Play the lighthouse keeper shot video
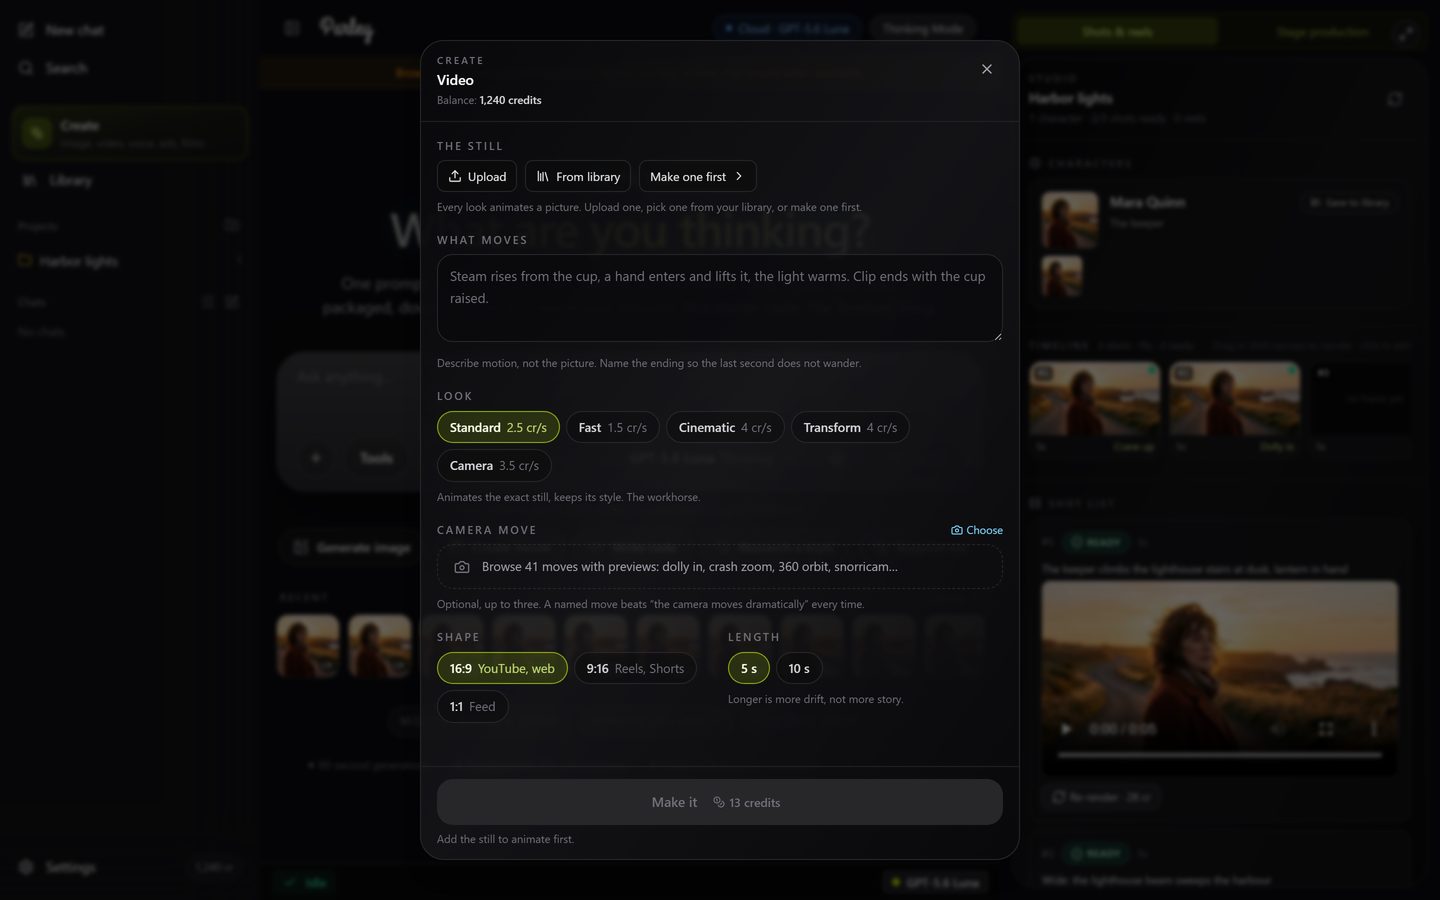This screenshot has height=900, width=1440. point(1066,729)
